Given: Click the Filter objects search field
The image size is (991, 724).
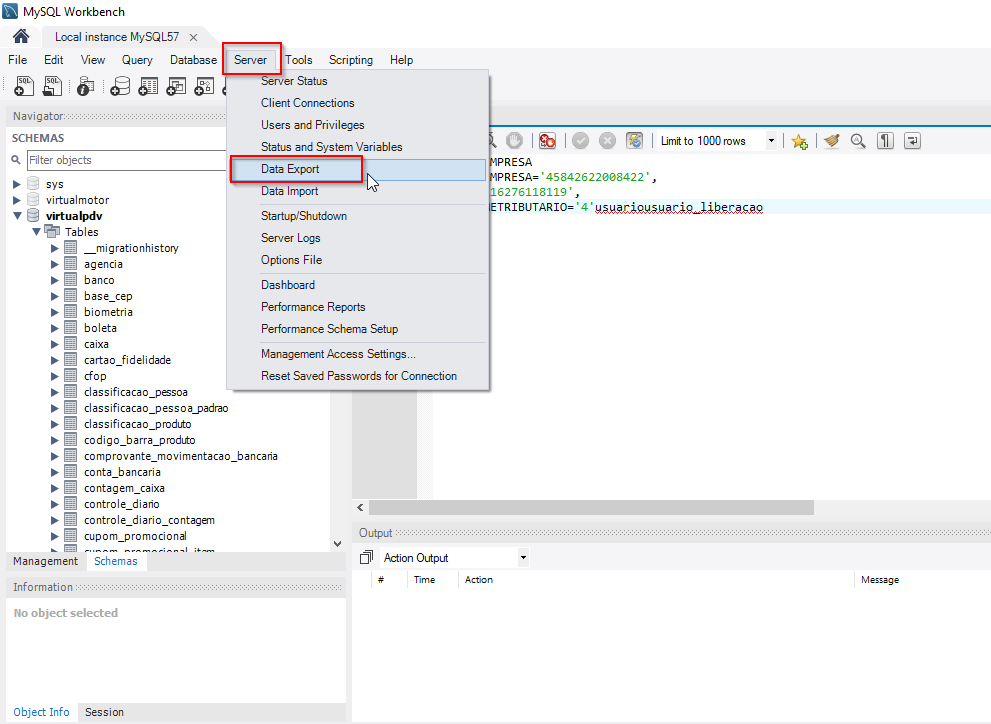Looking at the screenshot, I should [x=126, y=160].
